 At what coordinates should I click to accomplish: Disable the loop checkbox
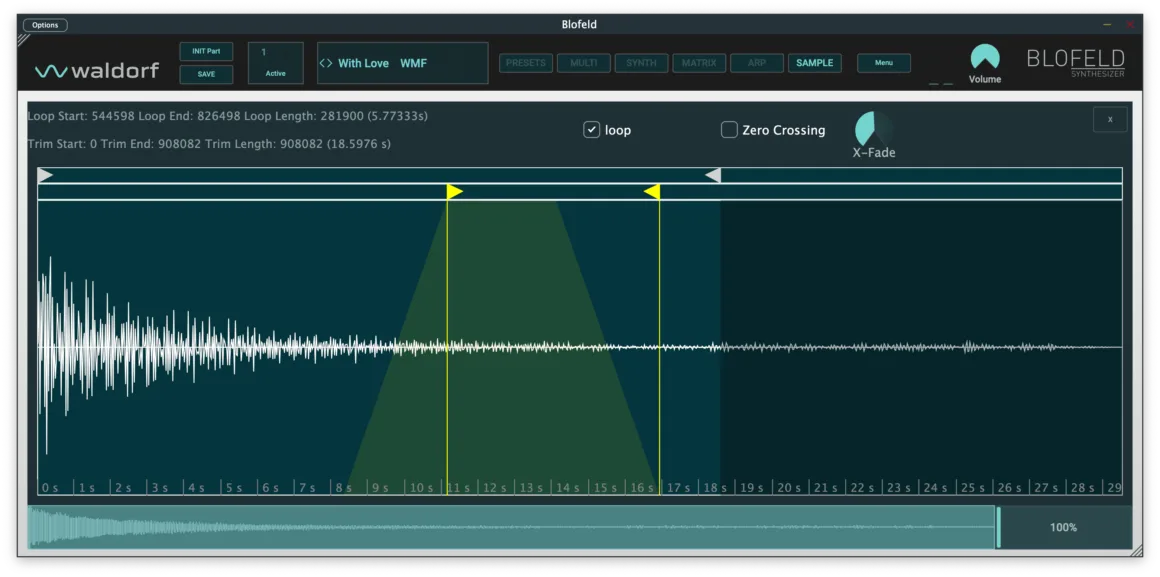pos(592,130)
